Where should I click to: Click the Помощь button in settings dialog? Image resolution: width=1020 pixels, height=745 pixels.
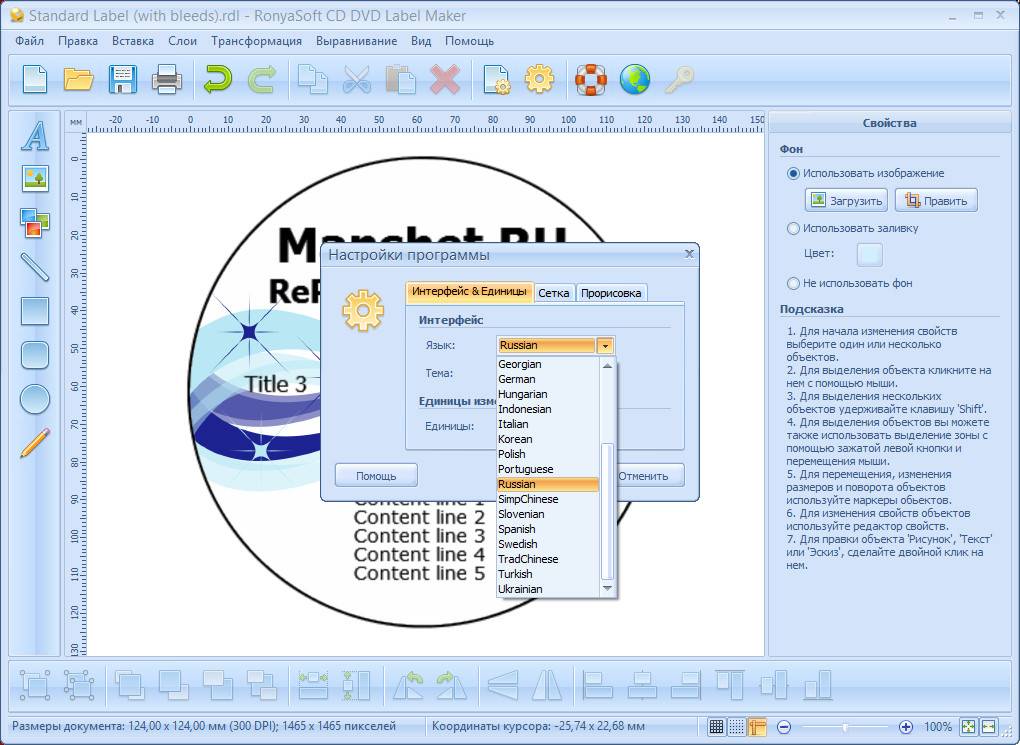(376, 476)
